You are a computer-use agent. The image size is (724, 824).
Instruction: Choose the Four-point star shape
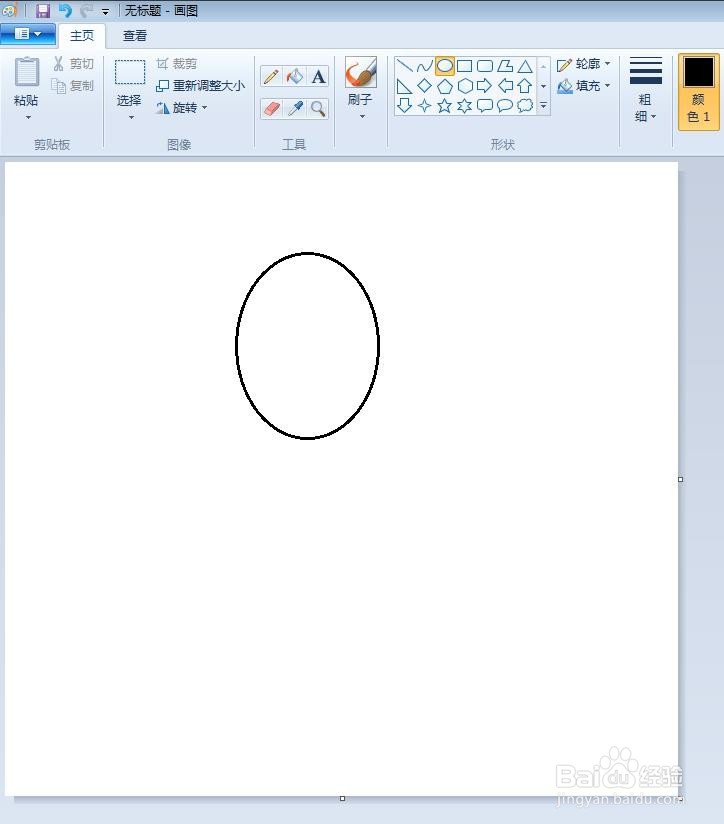(425, 106)
